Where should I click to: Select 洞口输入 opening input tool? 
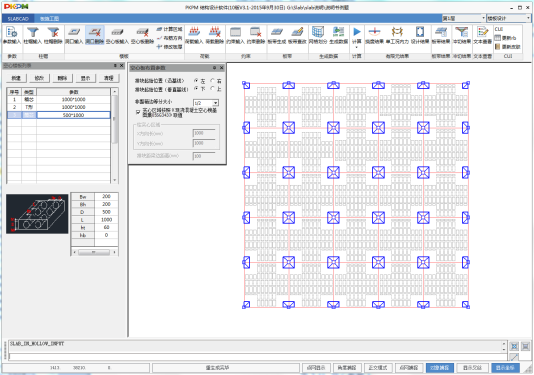pyautogui.click(x=74, y=35)
